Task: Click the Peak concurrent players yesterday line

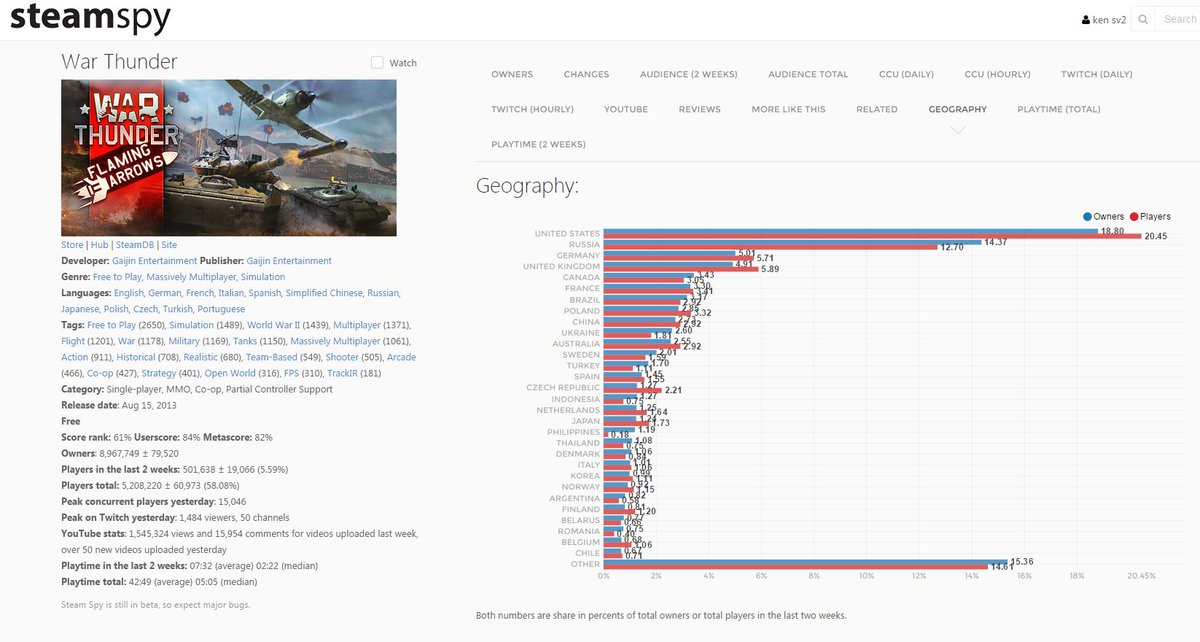Action: (154, 501)
